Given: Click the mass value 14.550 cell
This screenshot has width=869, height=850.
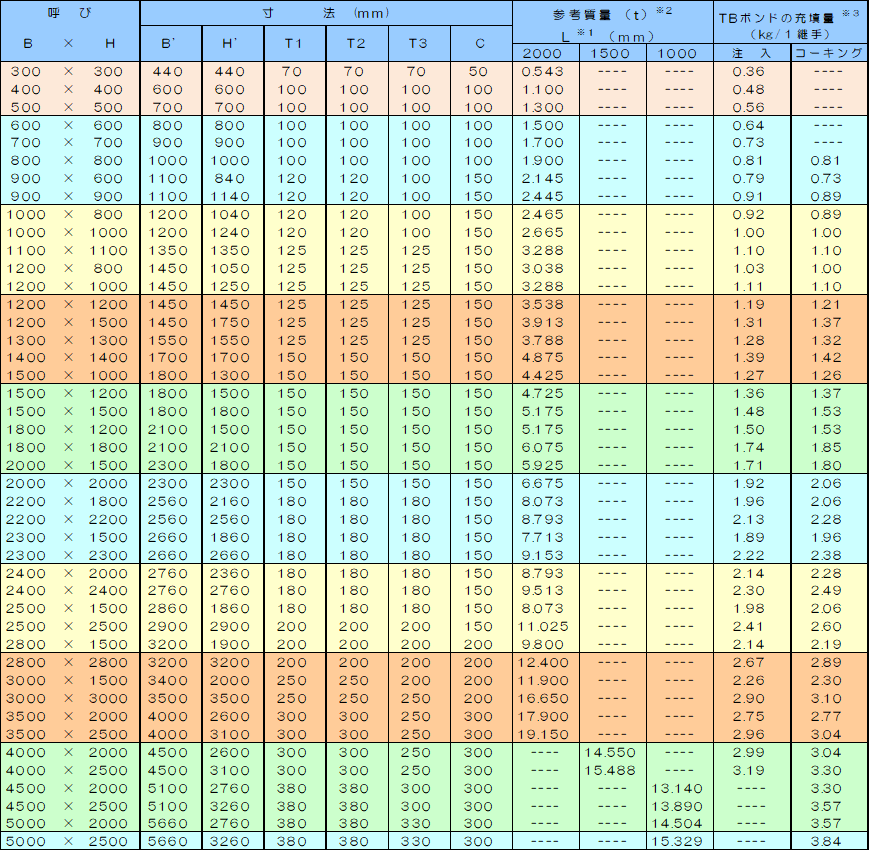Looking at the screenshot, I should (611, 752).
